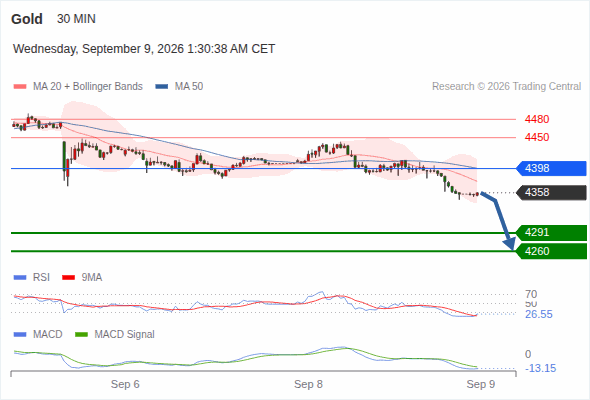
Task: Click the 9MA legend label
Action: point(92,278)
